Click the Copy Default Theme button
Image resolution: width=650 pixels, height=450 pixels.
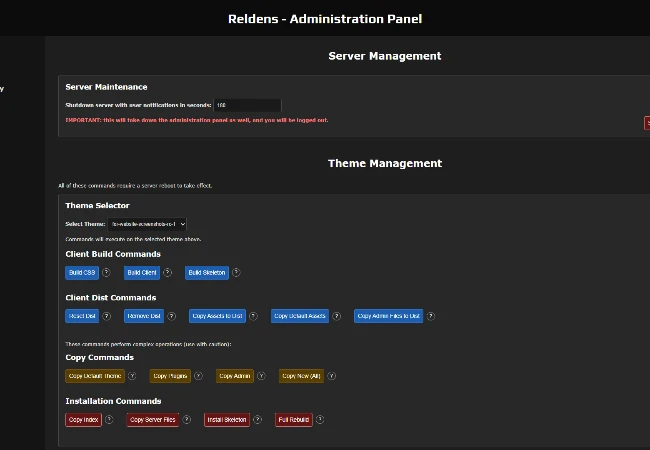click(x=95, y=376)
